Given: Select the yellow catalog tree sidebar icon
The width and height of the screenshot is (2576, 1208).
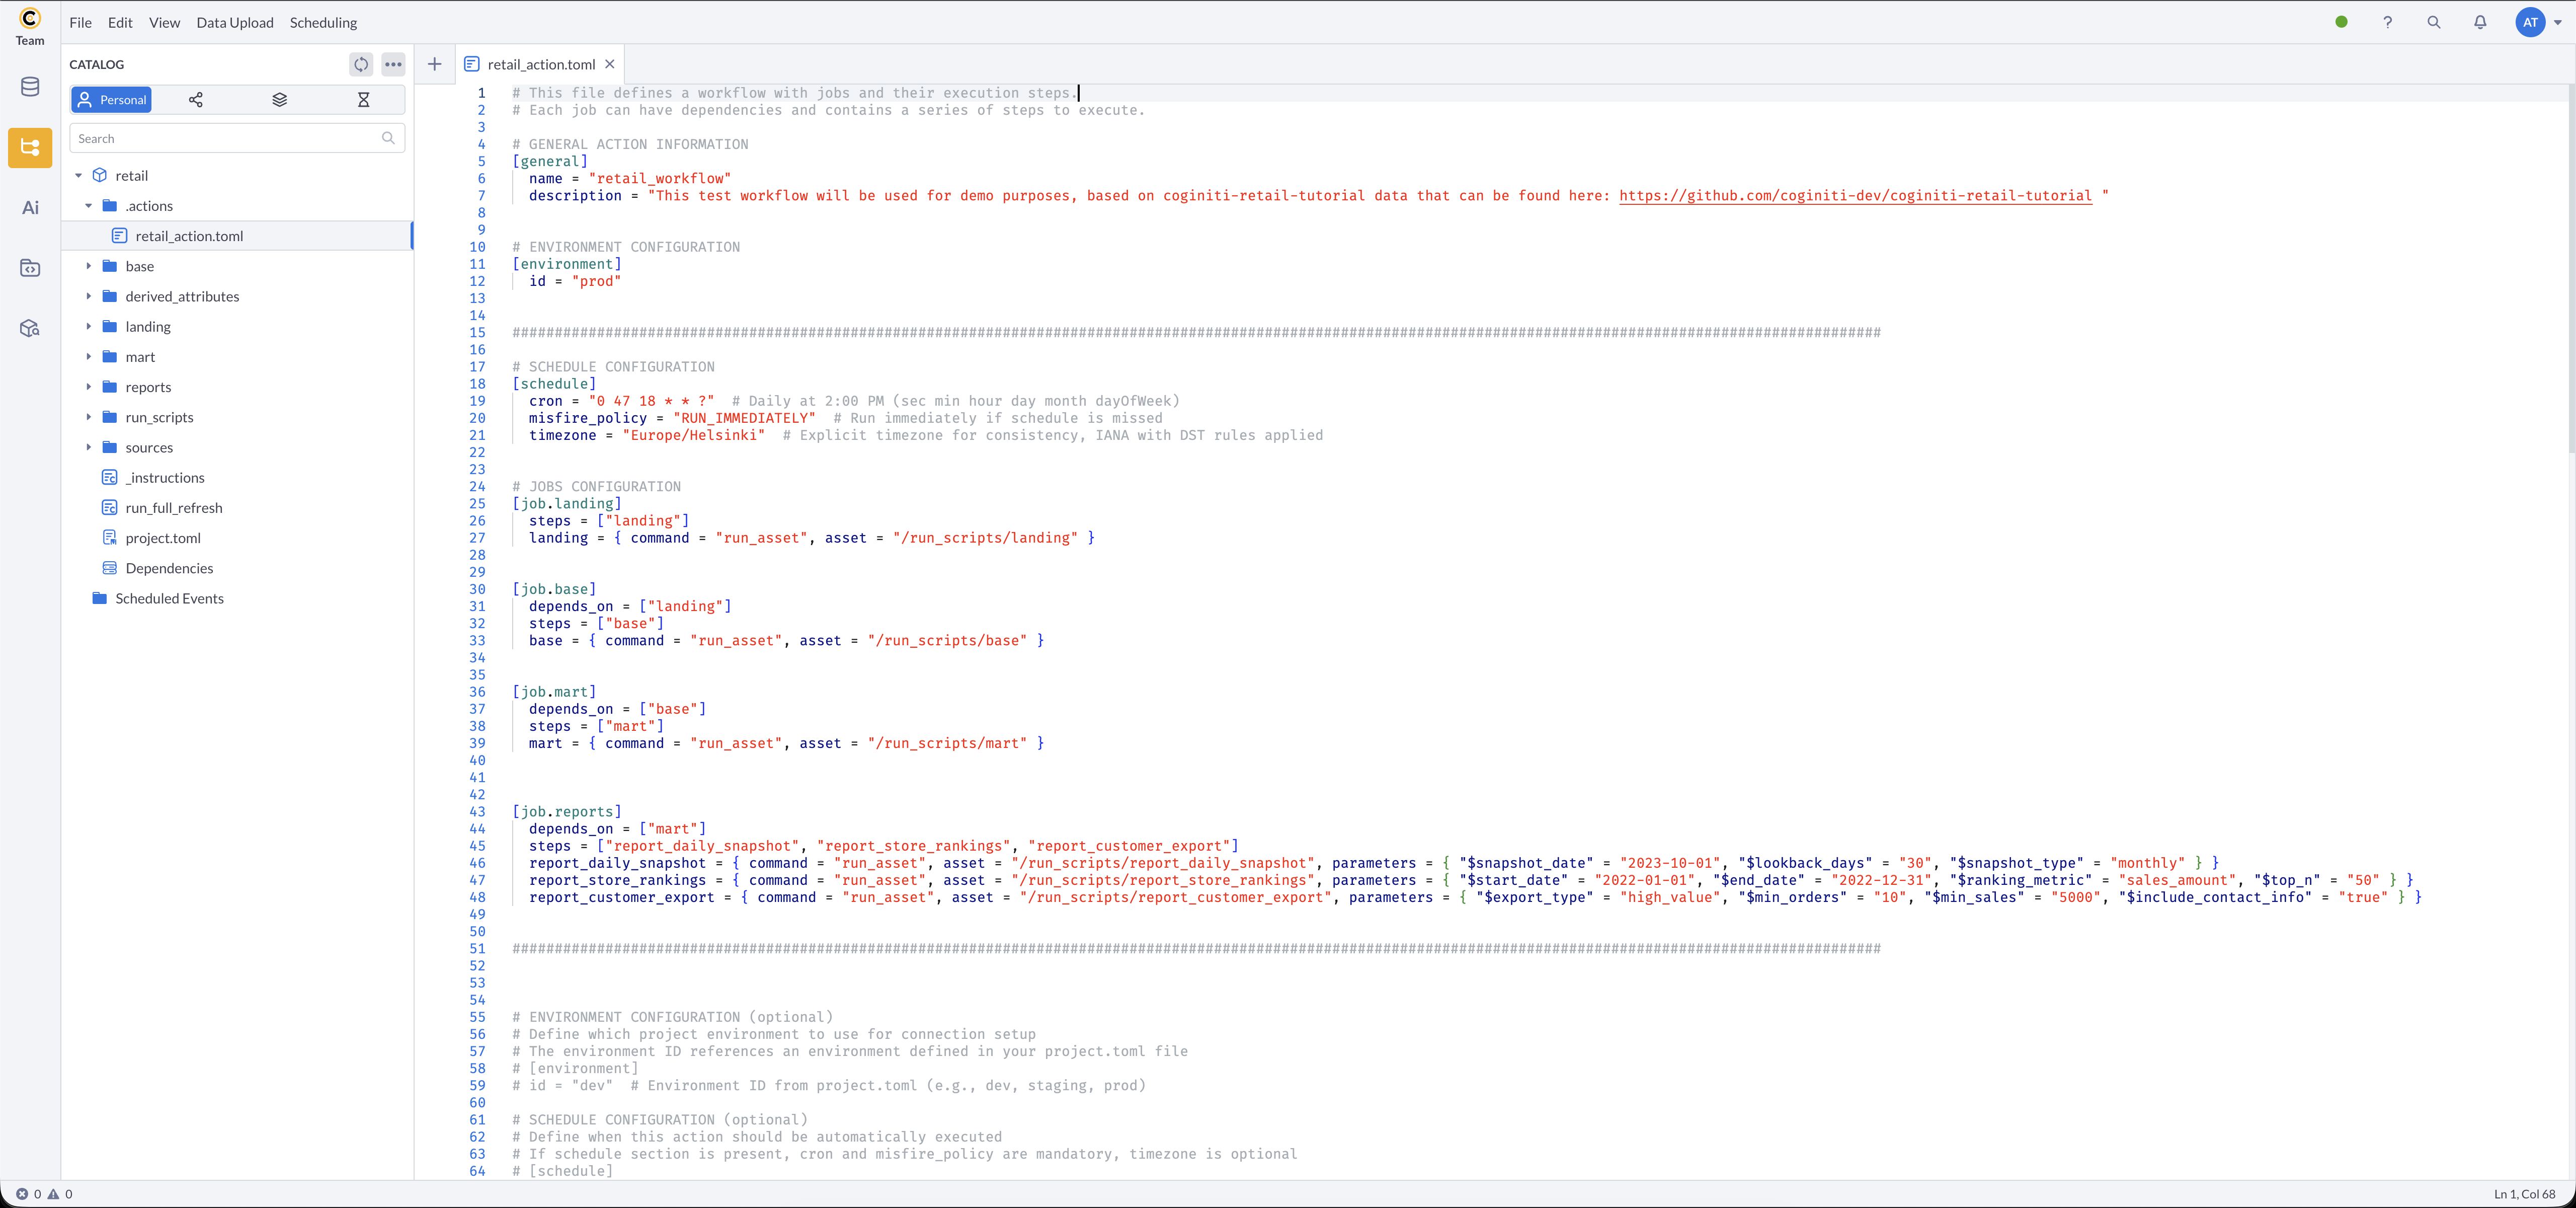Looking at the screenshot, I should point(29,148).
